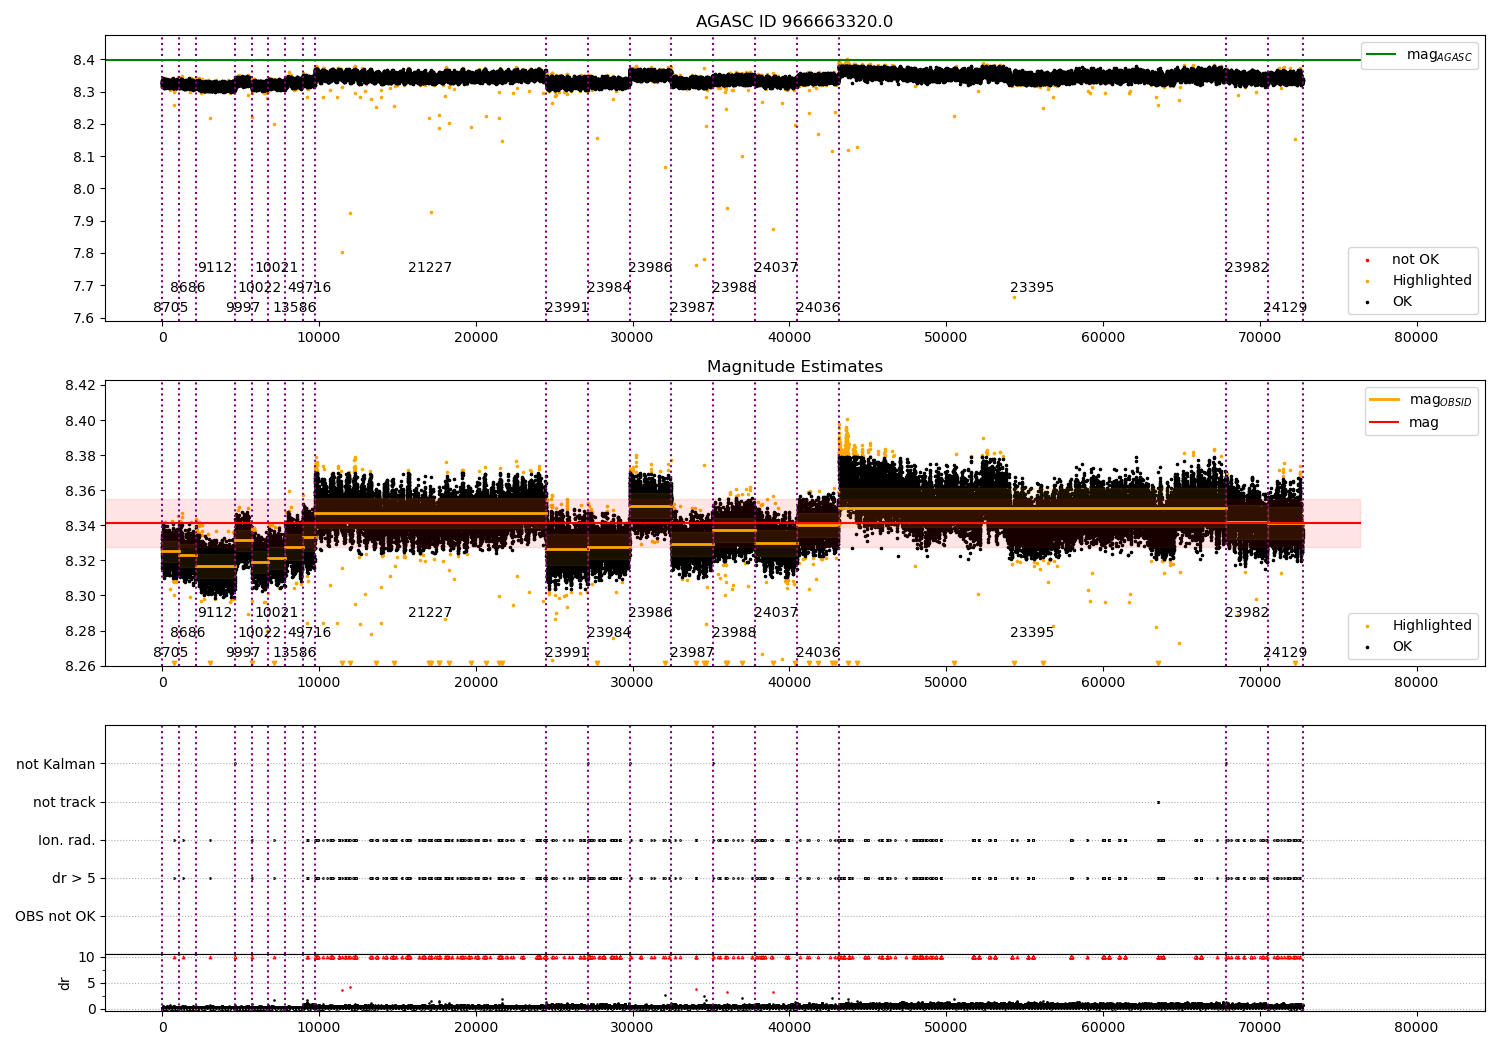Viewport: 1500px width, 1050px height.
Task: Select obsid label 8686 in top plot
Action: (x=188, y=288)
